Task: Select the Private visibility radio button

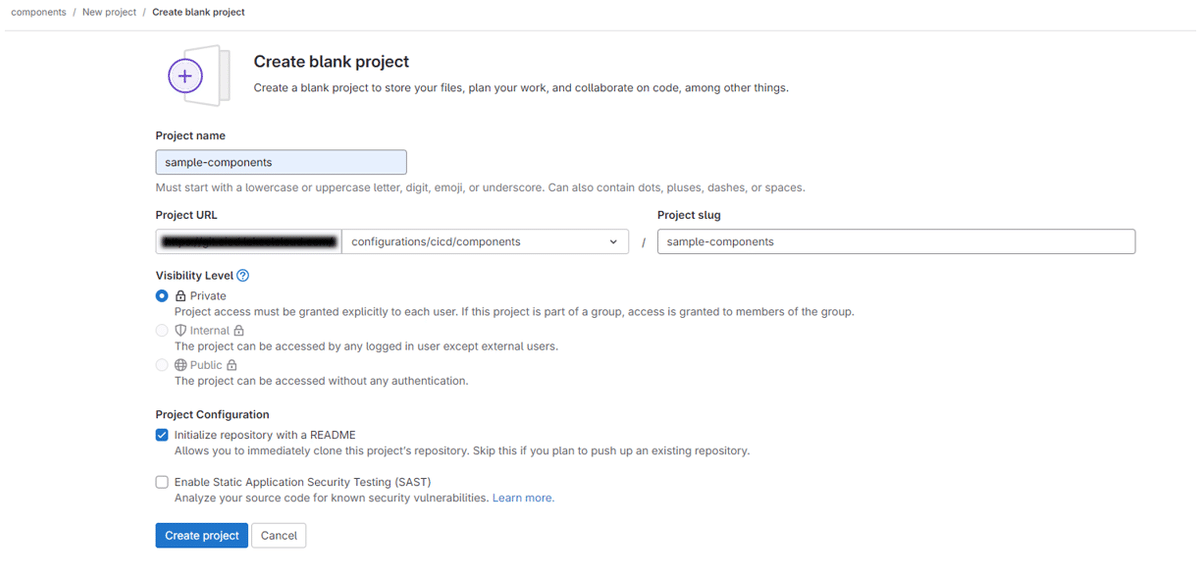Action: click(162, 296)
